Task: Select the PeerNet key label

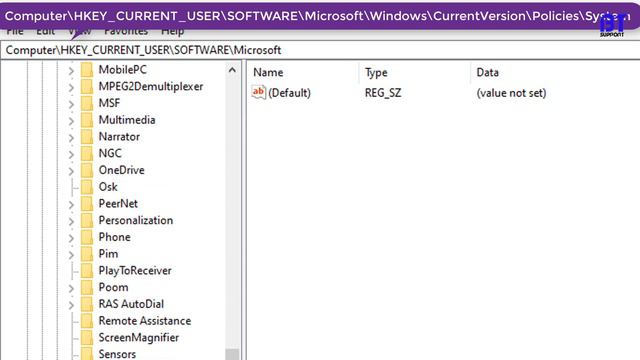Action: tap(118, 204)
